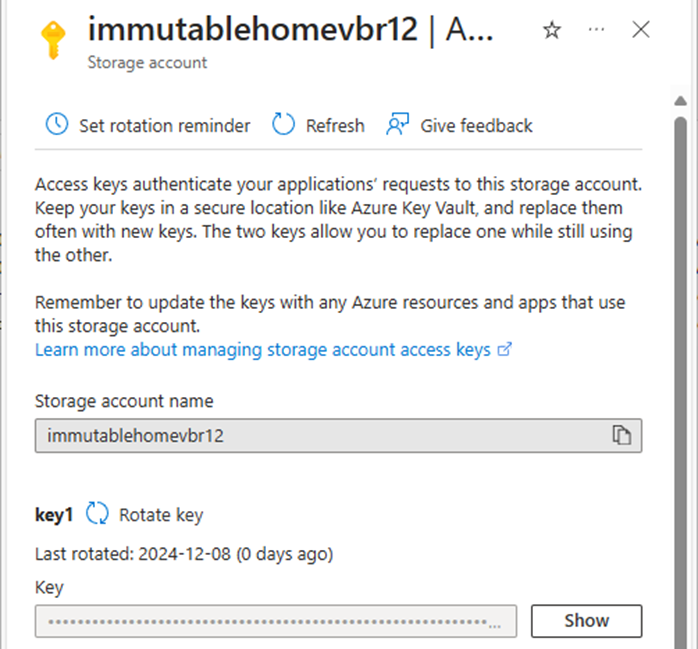This screenshot has height=649, width=698.
Task: Select the Set rotation reminder text label
Action: point(165,126)
